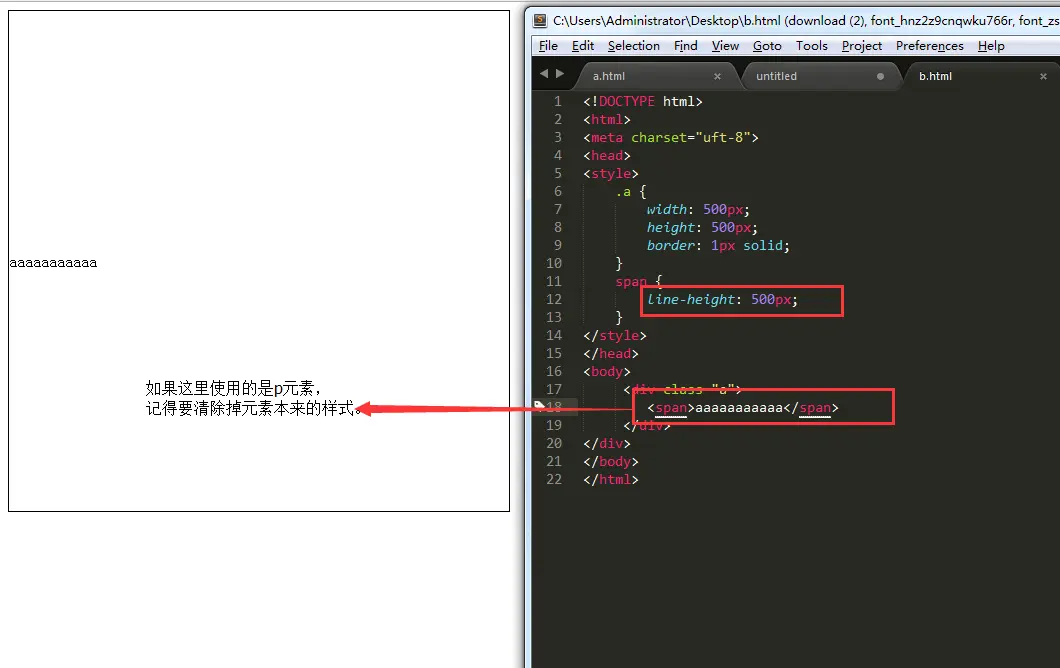Open the View menu
This screenshot has width=1060, height=668.
(725, 46)
